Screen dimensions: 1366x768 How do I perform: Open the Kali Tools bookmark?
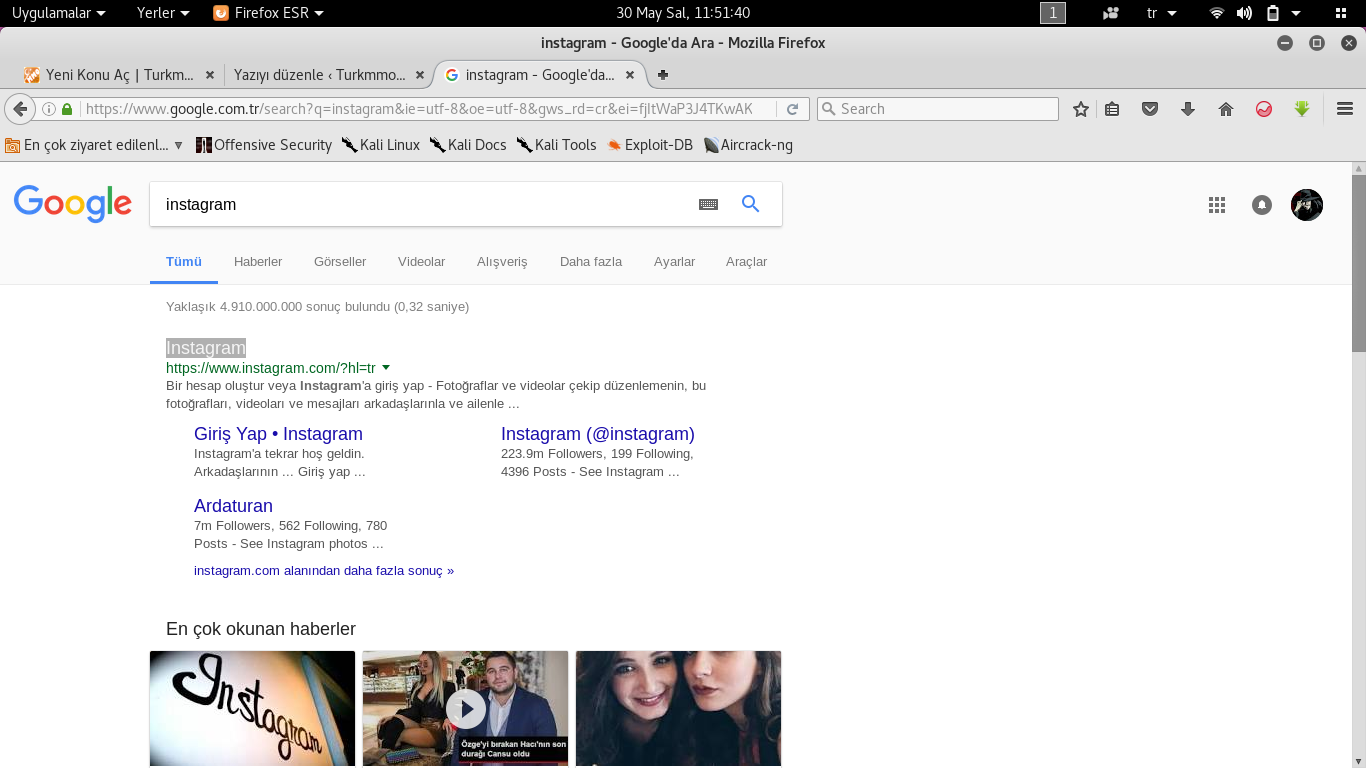click(x=557, y=145)
